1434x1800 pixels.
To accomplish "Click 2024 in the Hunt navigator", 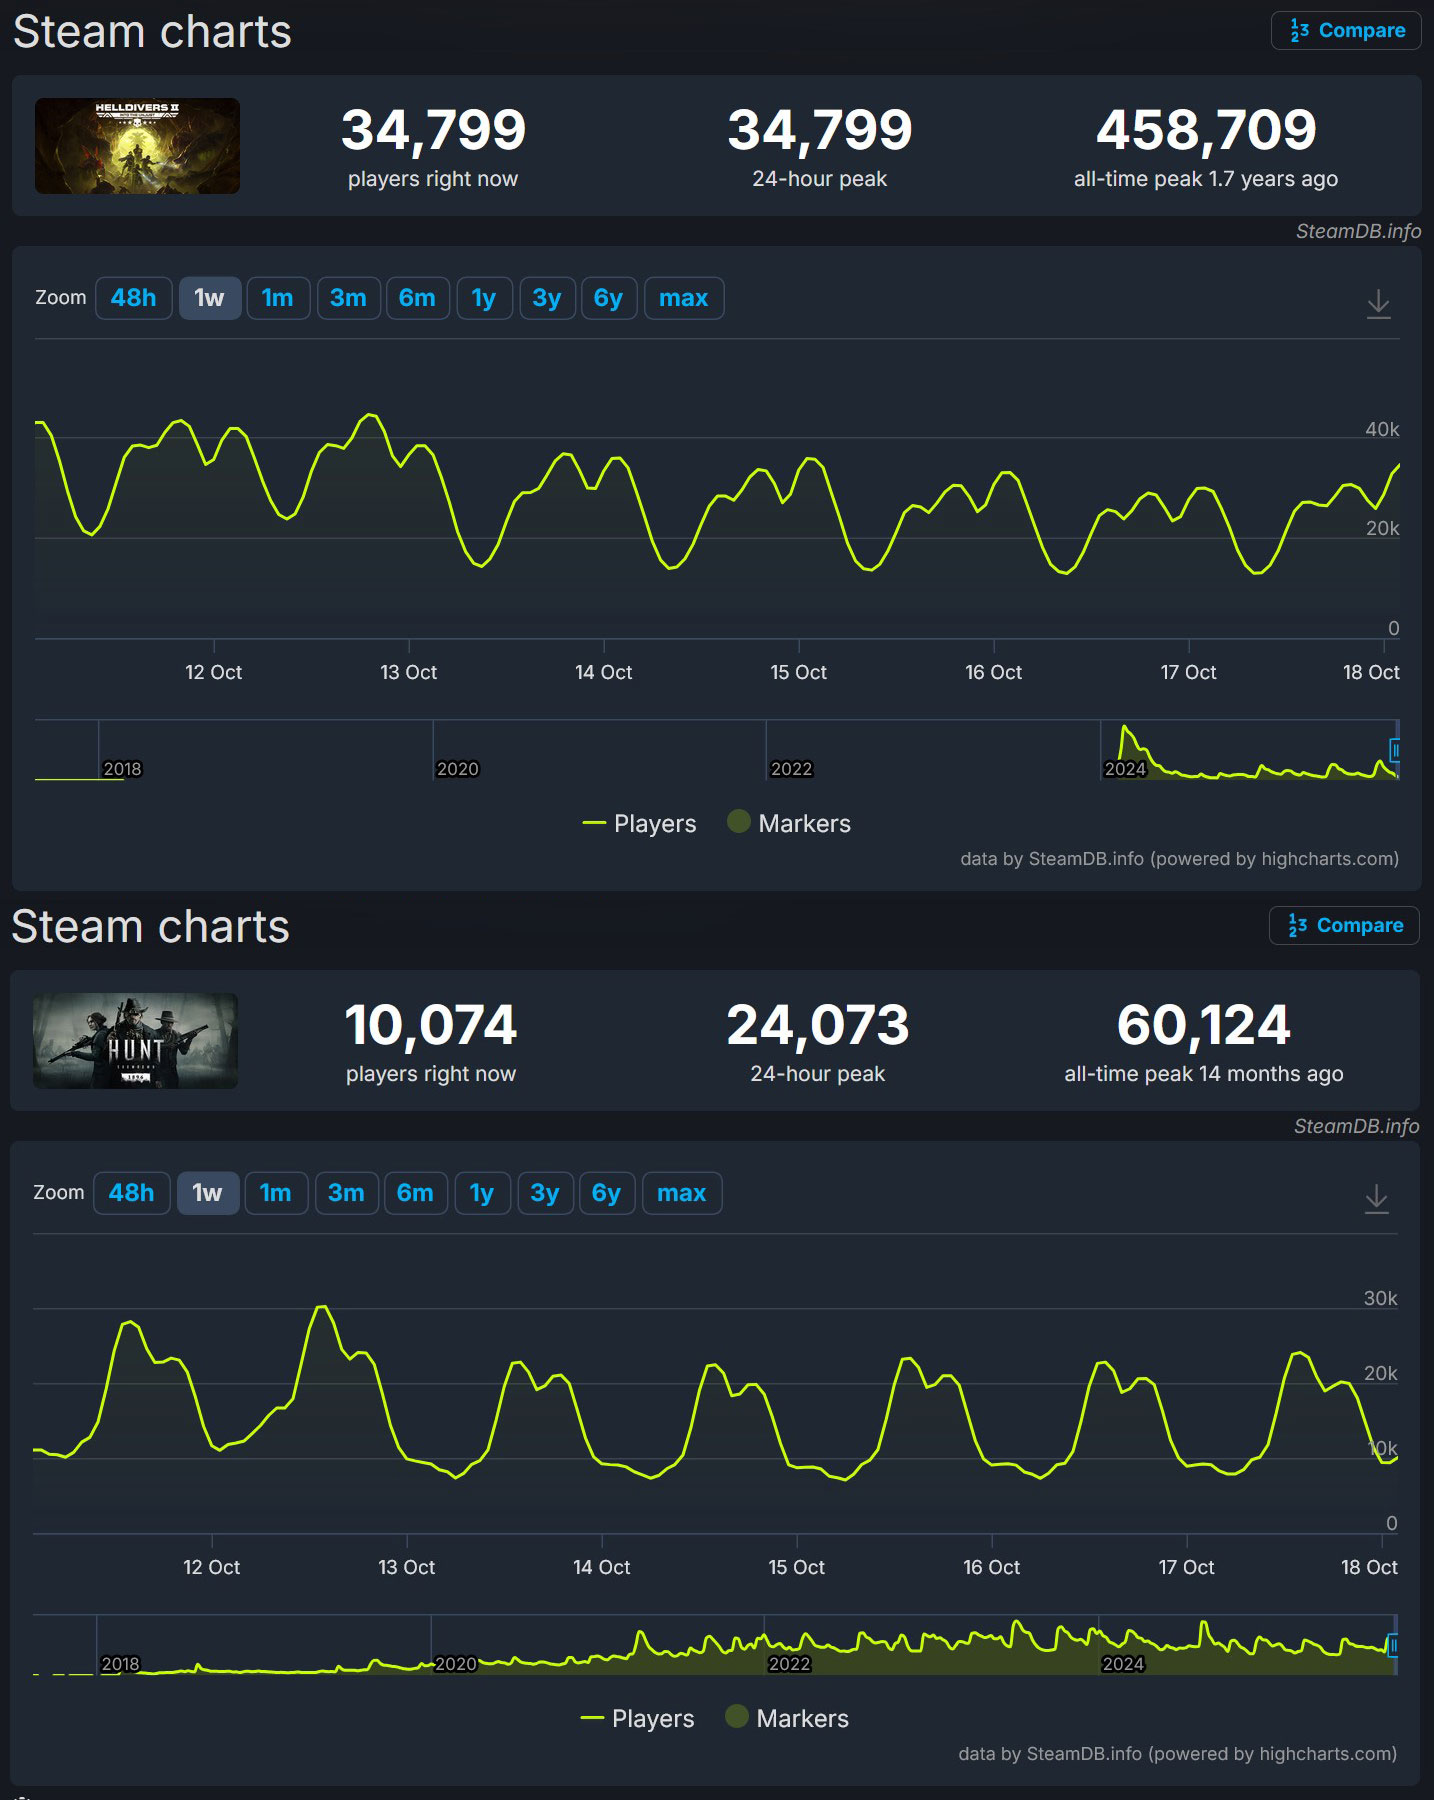I will 1123,1664.
